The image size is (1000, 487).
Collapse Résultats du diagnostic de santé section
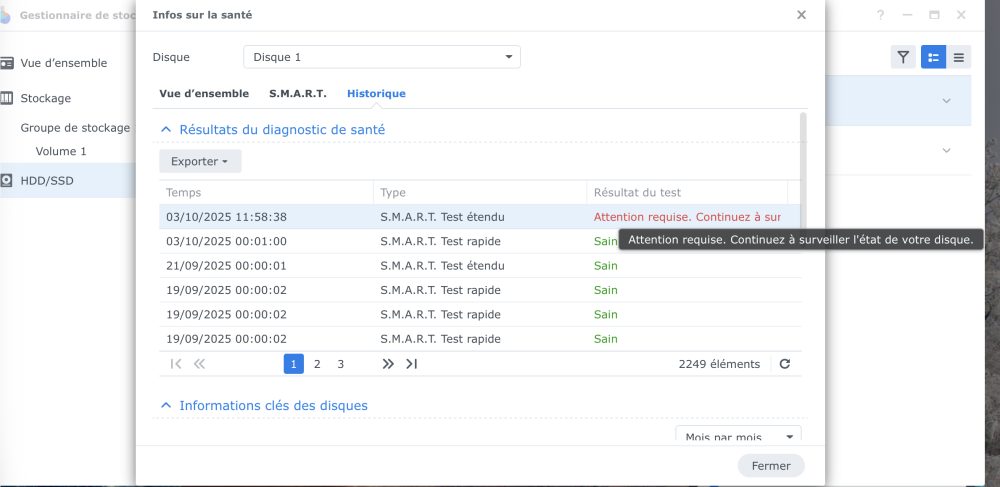point(167,130)
